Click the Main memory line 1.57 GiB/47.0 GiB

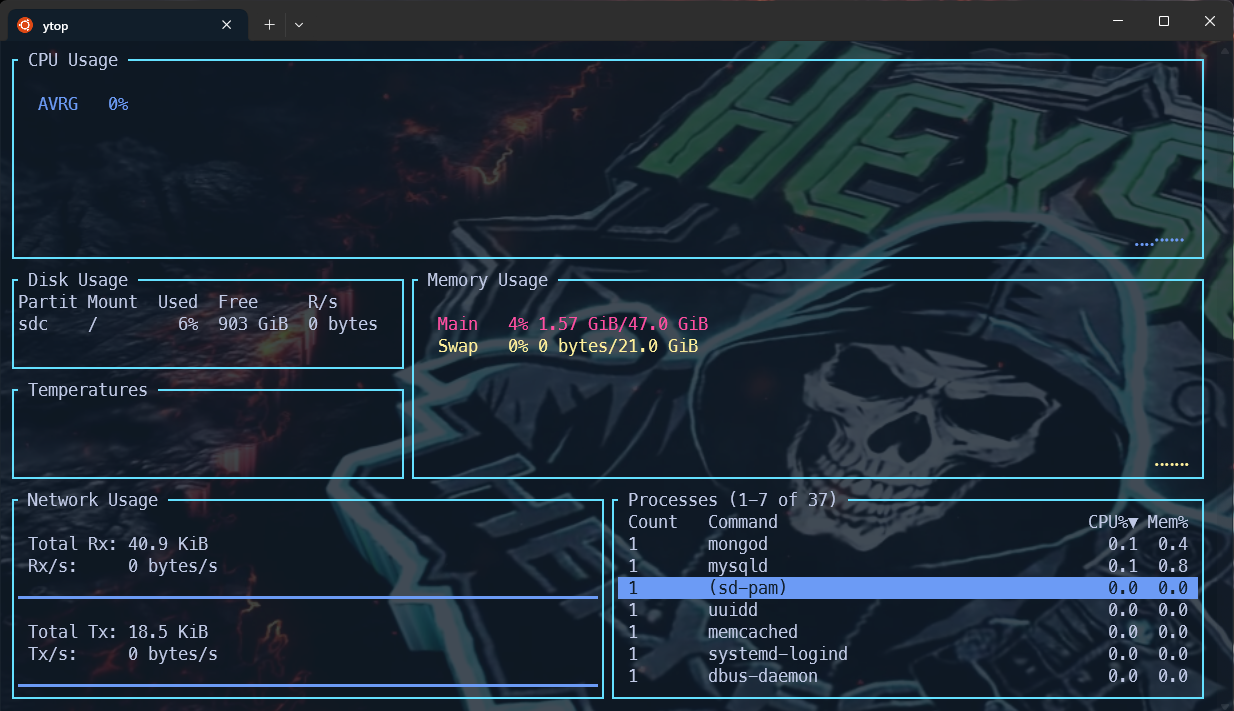click(573, 324)
